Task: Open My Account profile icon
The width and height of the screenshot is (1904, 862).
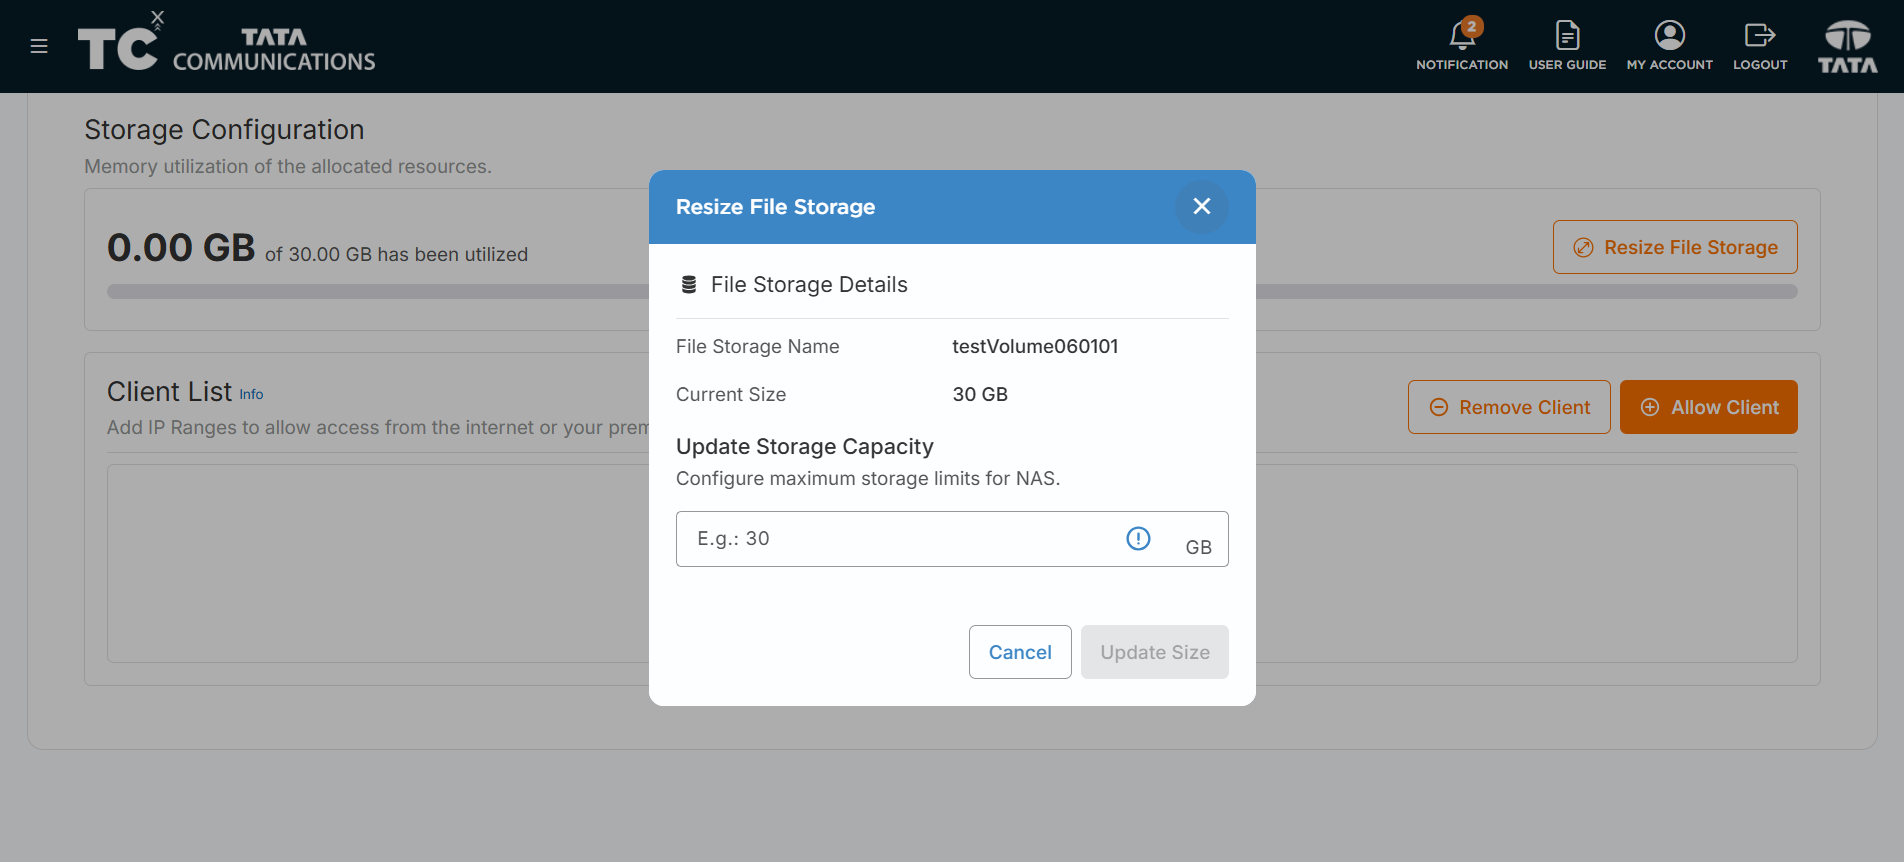Action: 1669,46
